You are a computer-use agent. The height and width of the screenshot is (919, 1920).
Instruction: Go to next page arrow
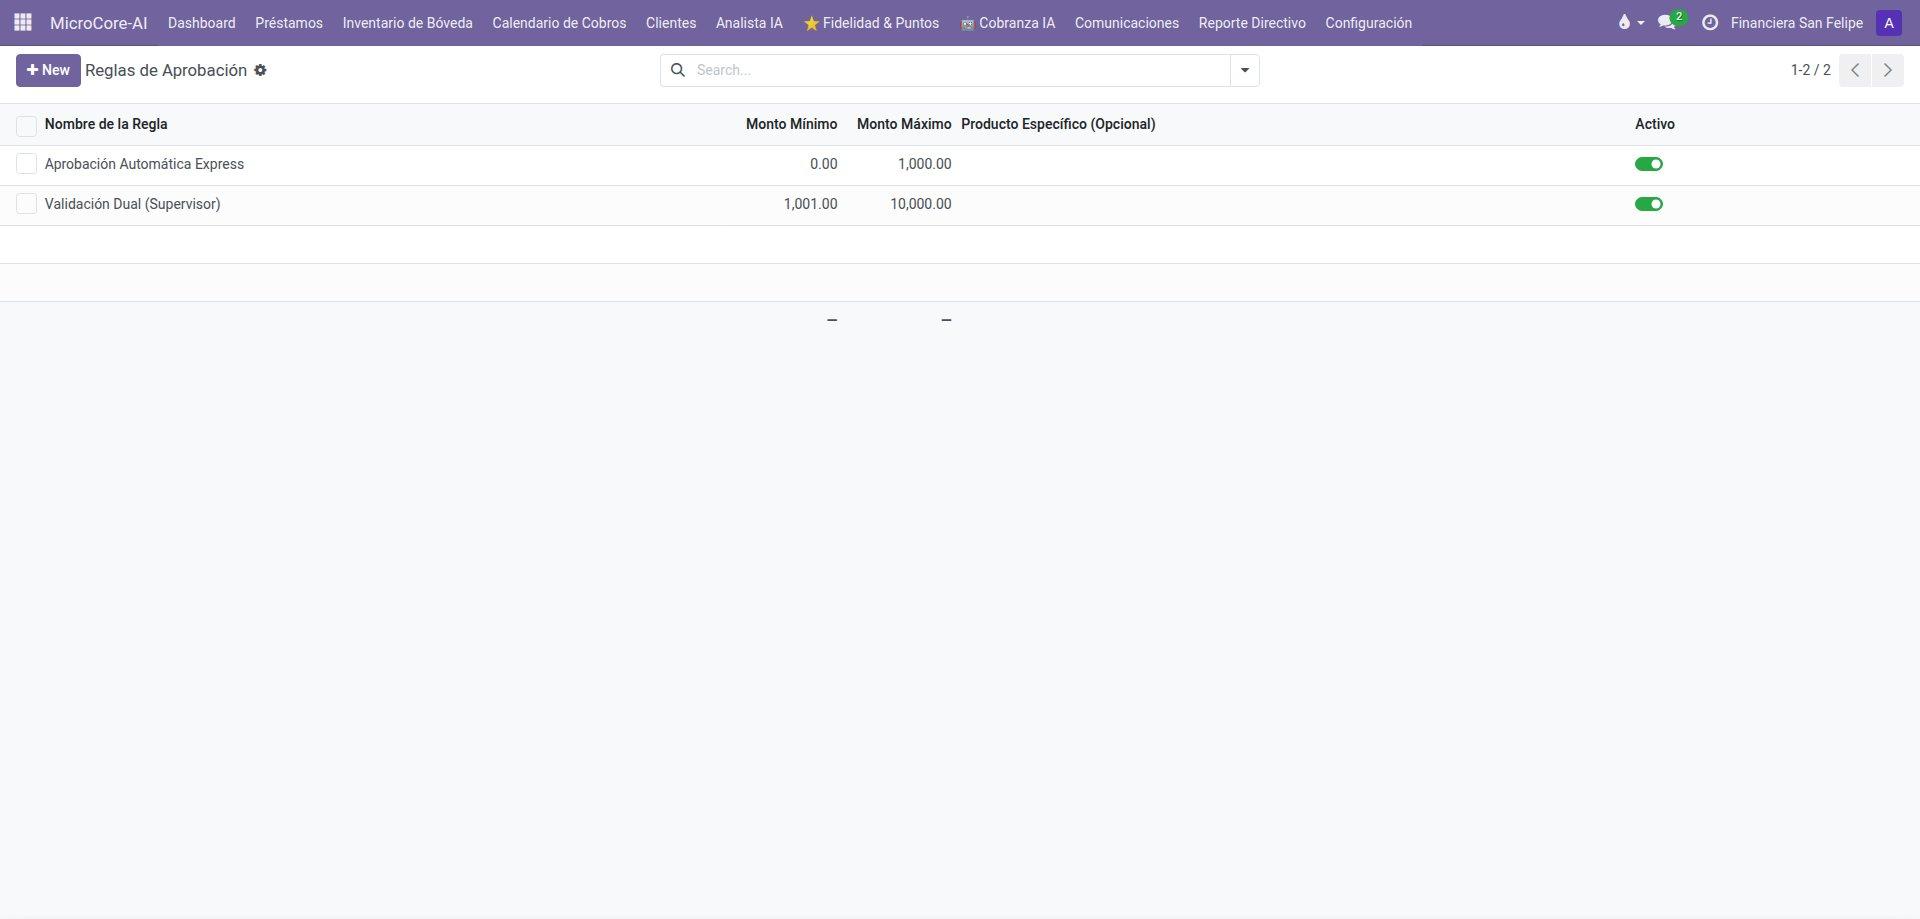[x=1888, y=70]
